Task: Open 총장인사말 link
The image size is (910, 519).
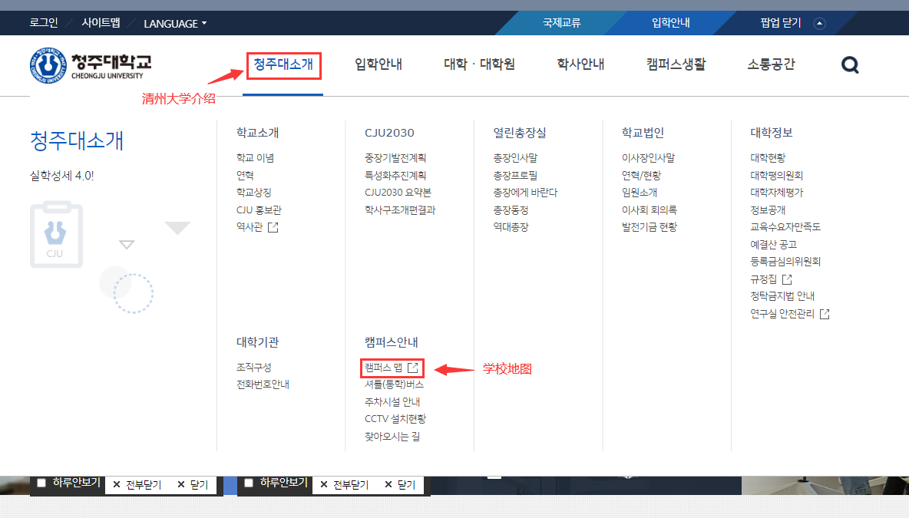Action: tap(515, 158)
